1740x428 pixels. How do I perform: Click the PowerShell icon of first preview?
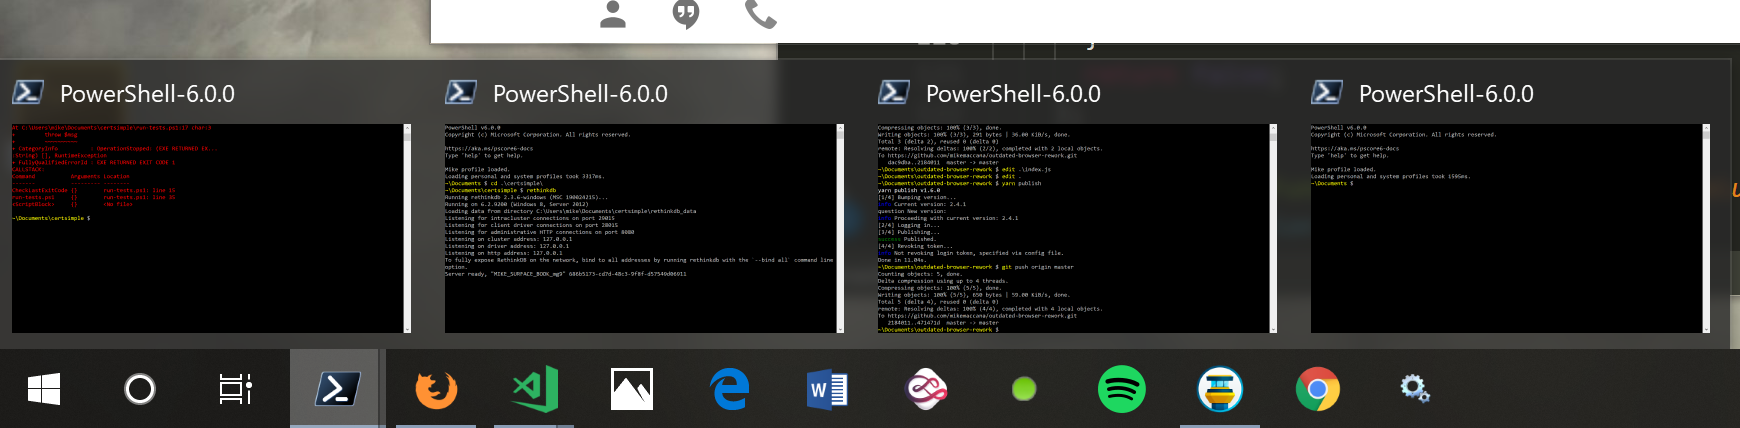click(27, 93)
